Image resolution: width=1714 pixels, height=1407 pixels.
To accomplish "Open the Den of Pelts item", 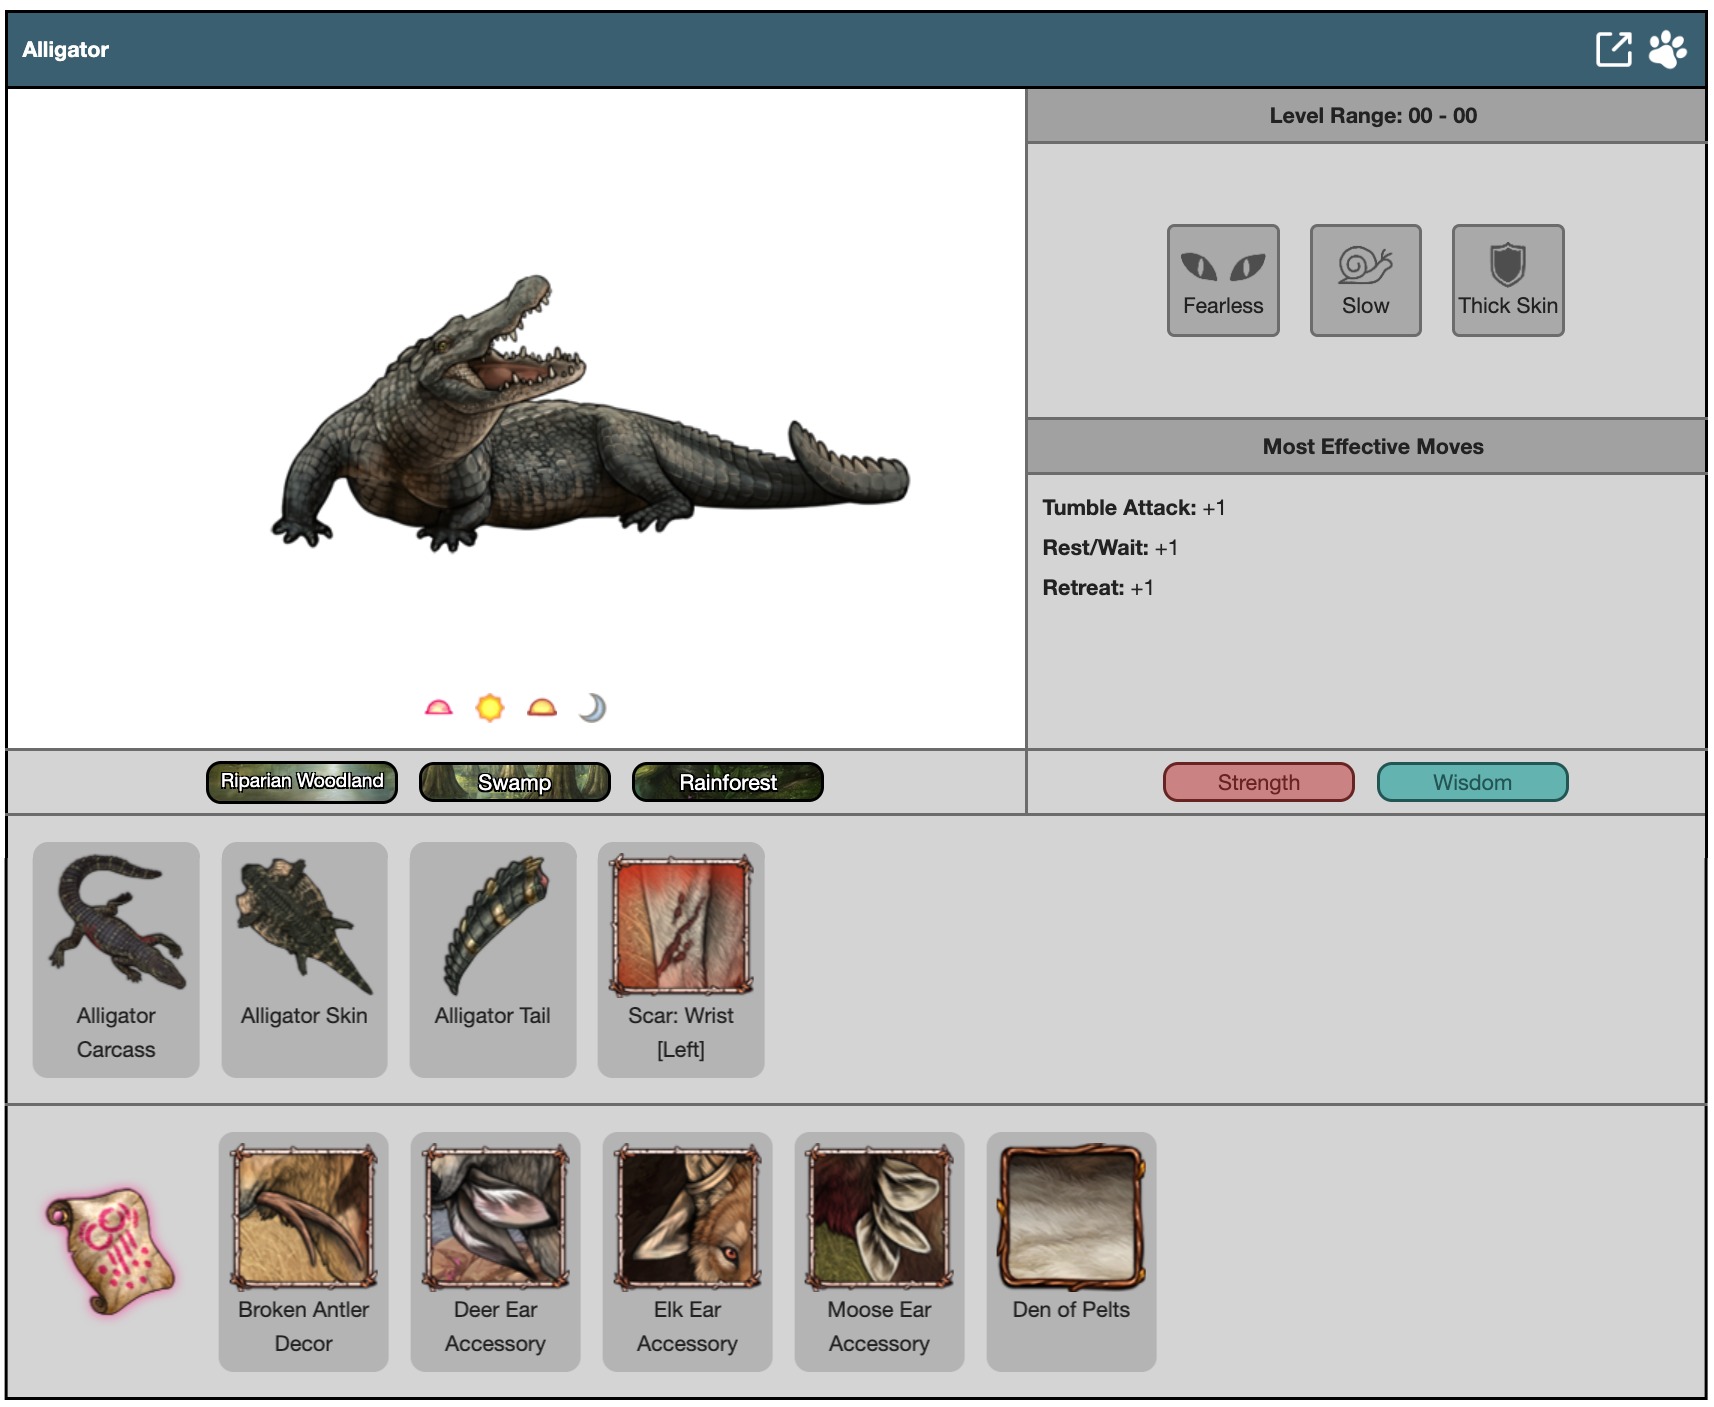I will point(1071,1250).
